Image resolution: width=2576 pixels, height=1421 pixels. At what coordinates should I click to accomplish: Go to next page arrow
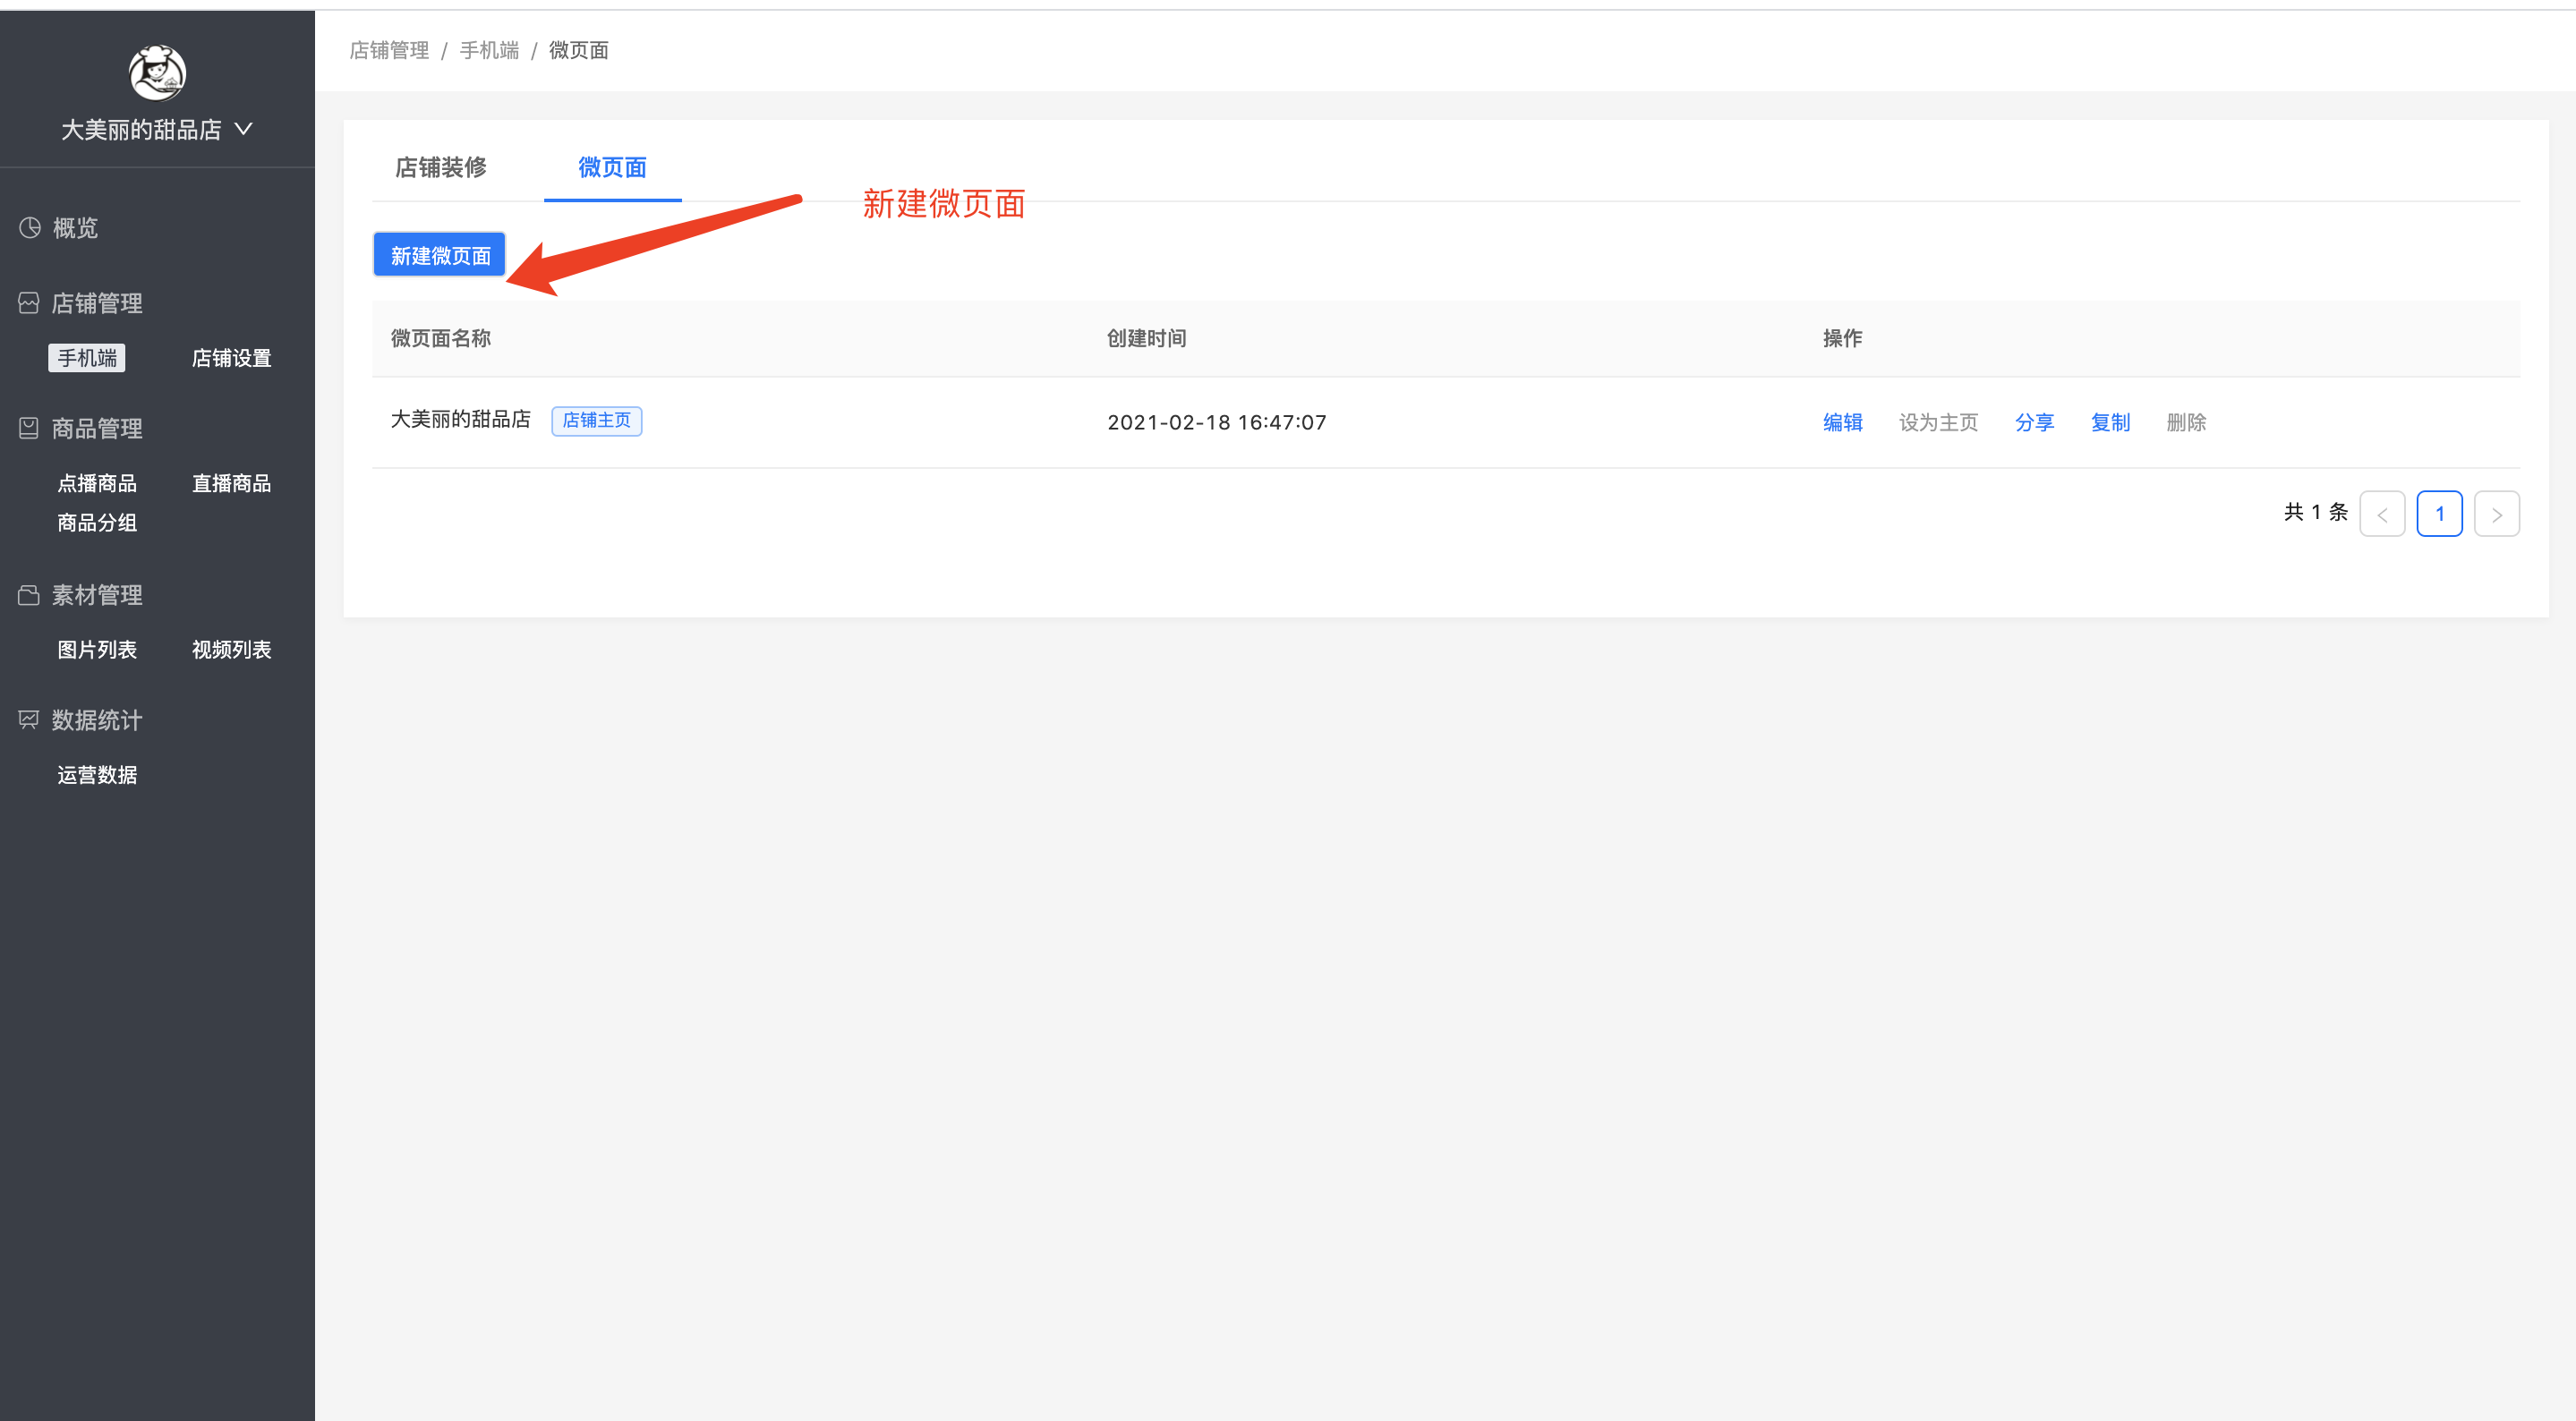(x=2497, y=514)
